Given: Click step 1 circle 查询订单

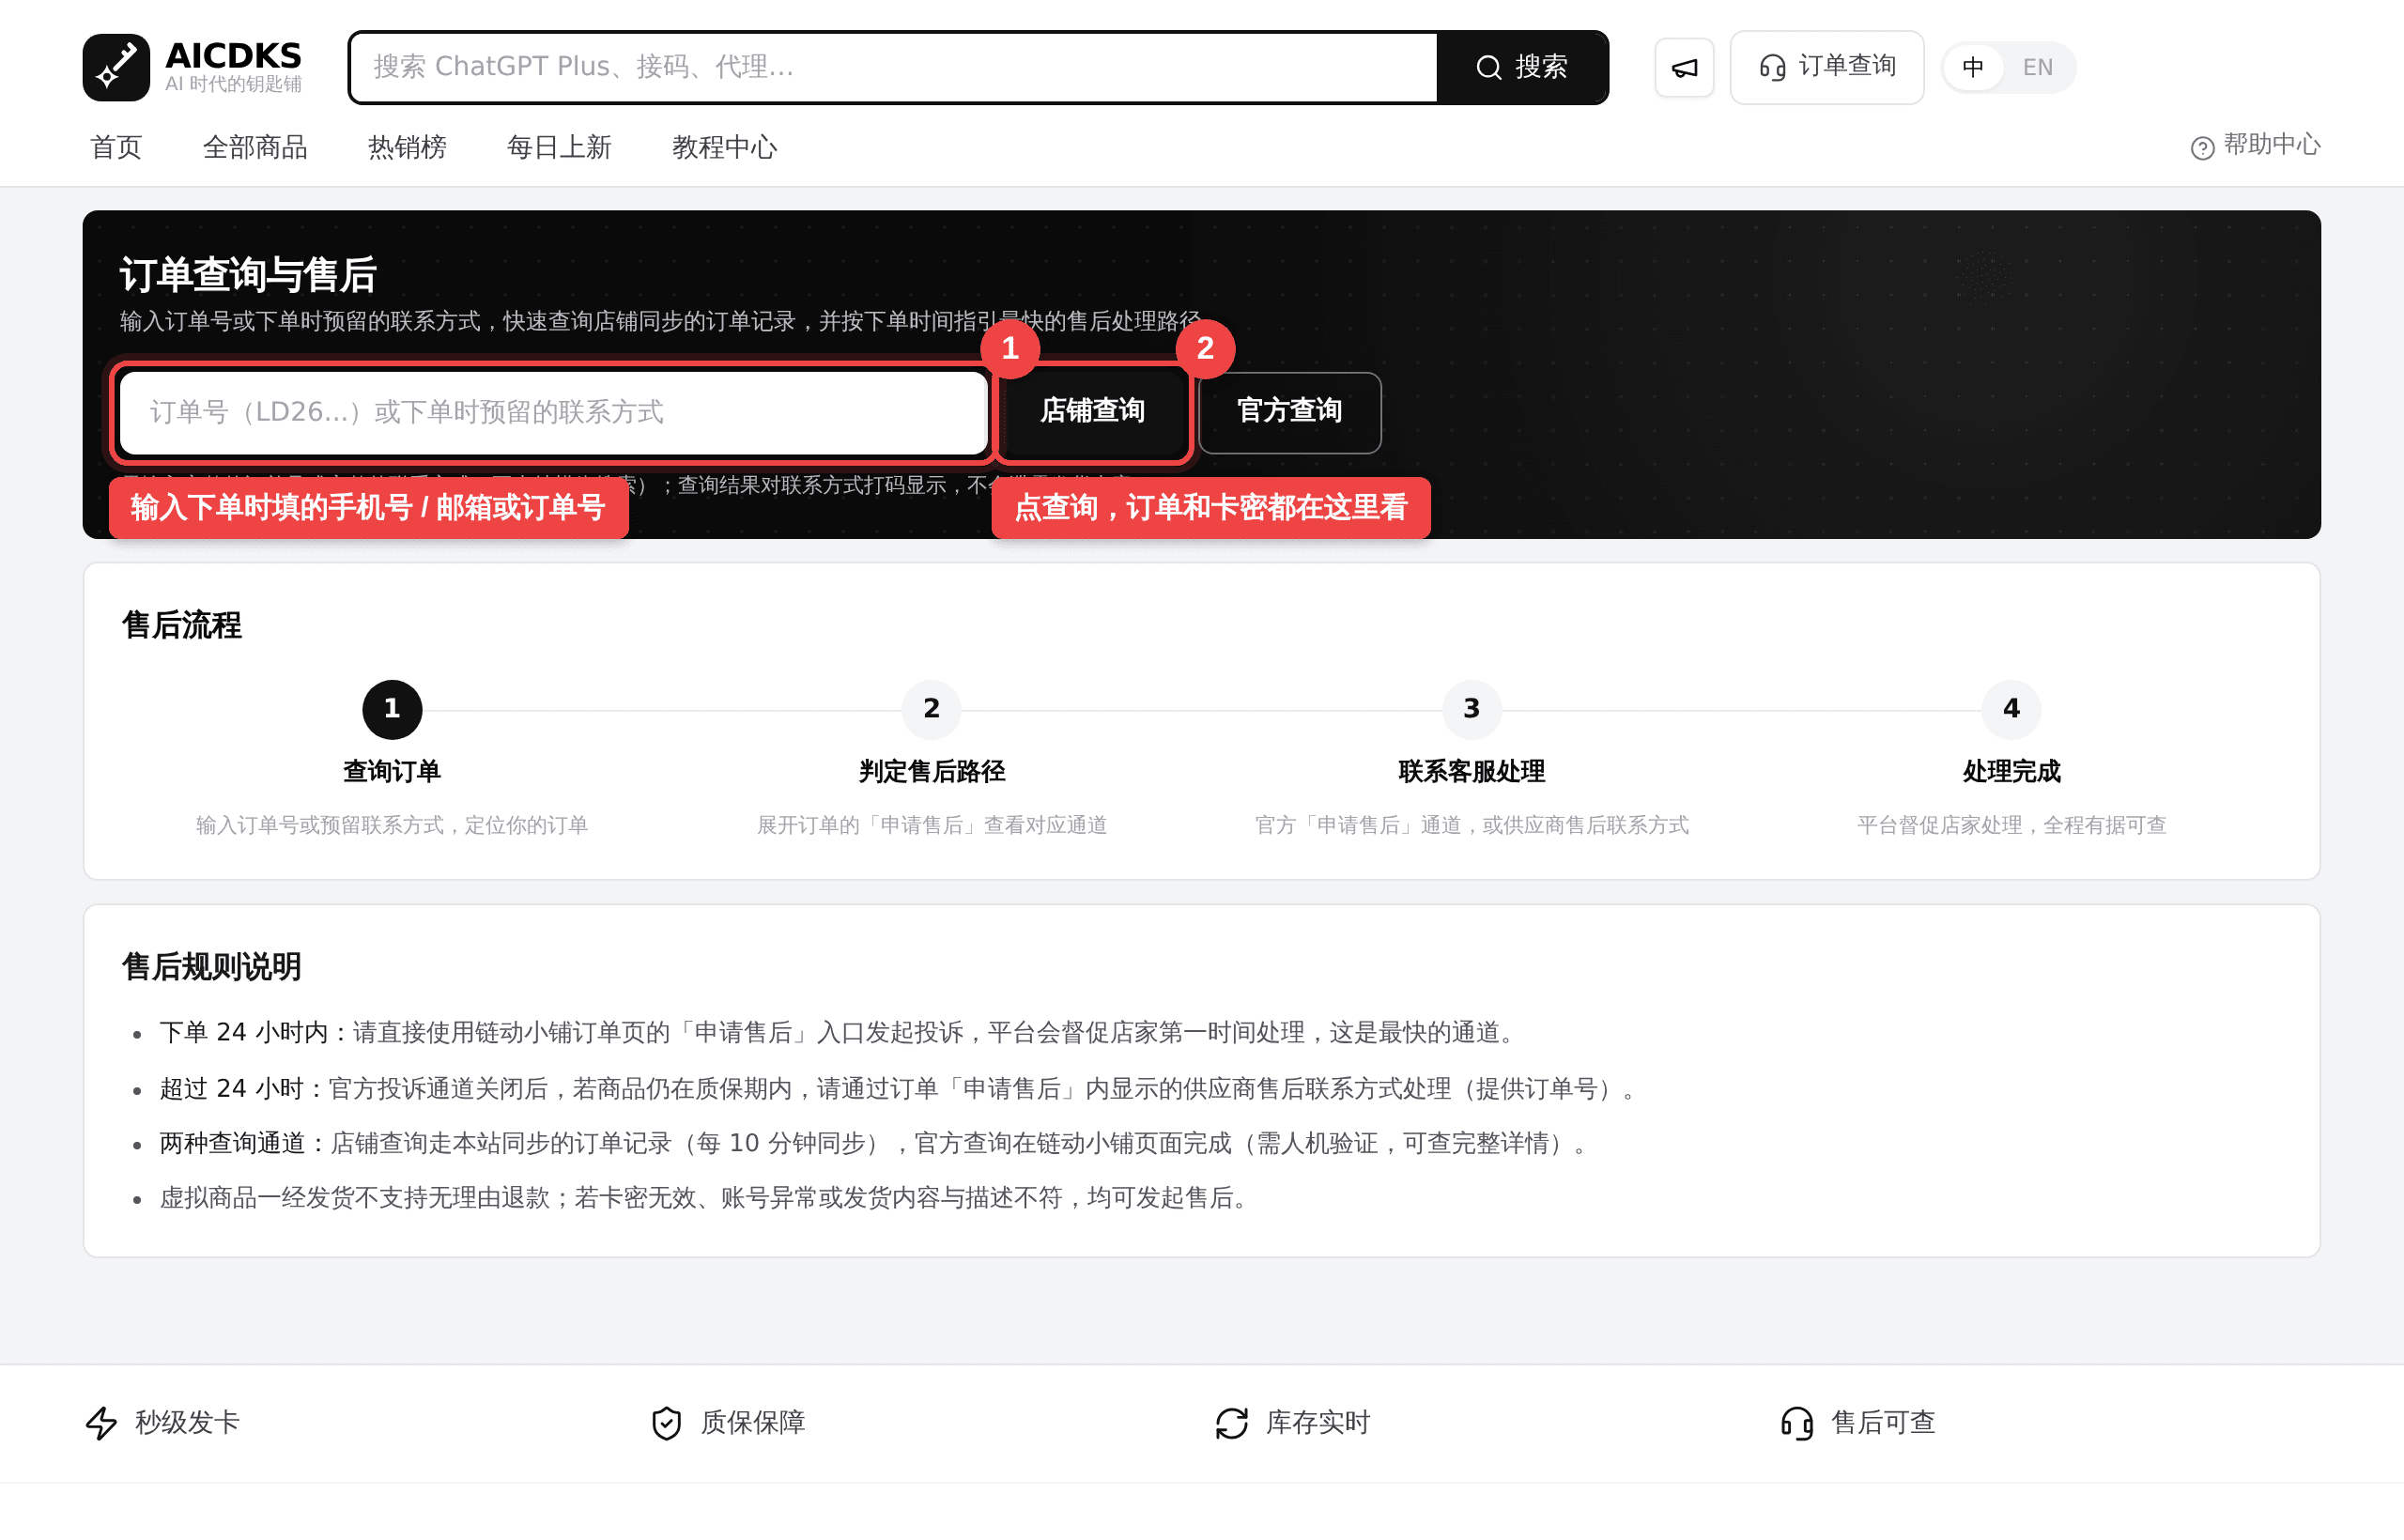Looking at the screenshot, I should [392, 710].
